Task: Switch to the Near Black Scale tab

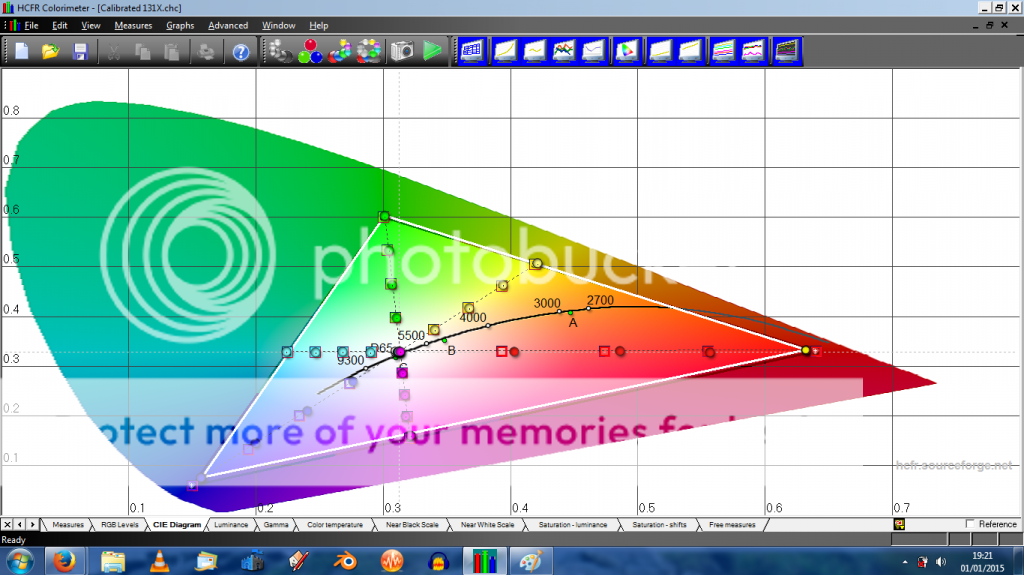Action: 412,525
